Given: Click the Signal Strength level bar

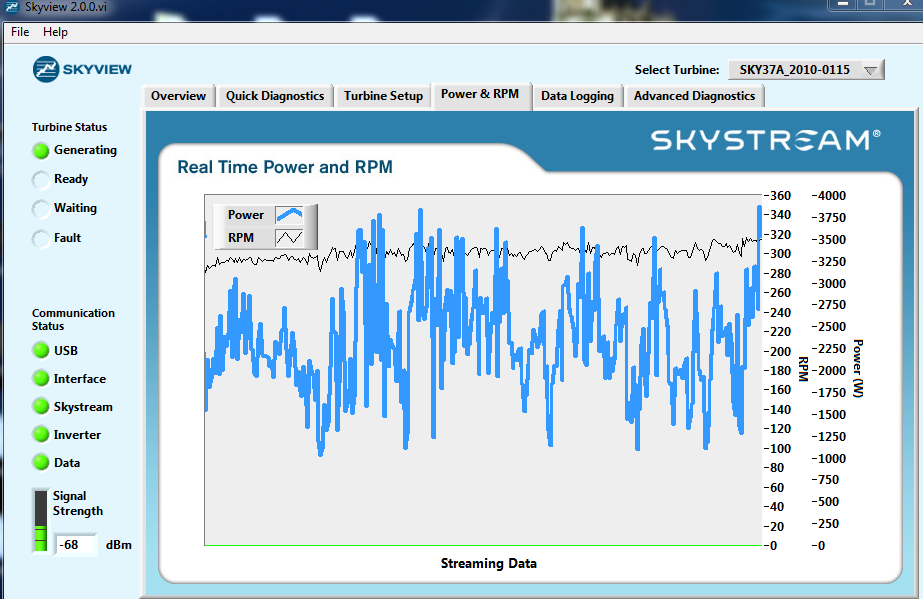Looking at the screenshot, I should click(x=40, y=520).
